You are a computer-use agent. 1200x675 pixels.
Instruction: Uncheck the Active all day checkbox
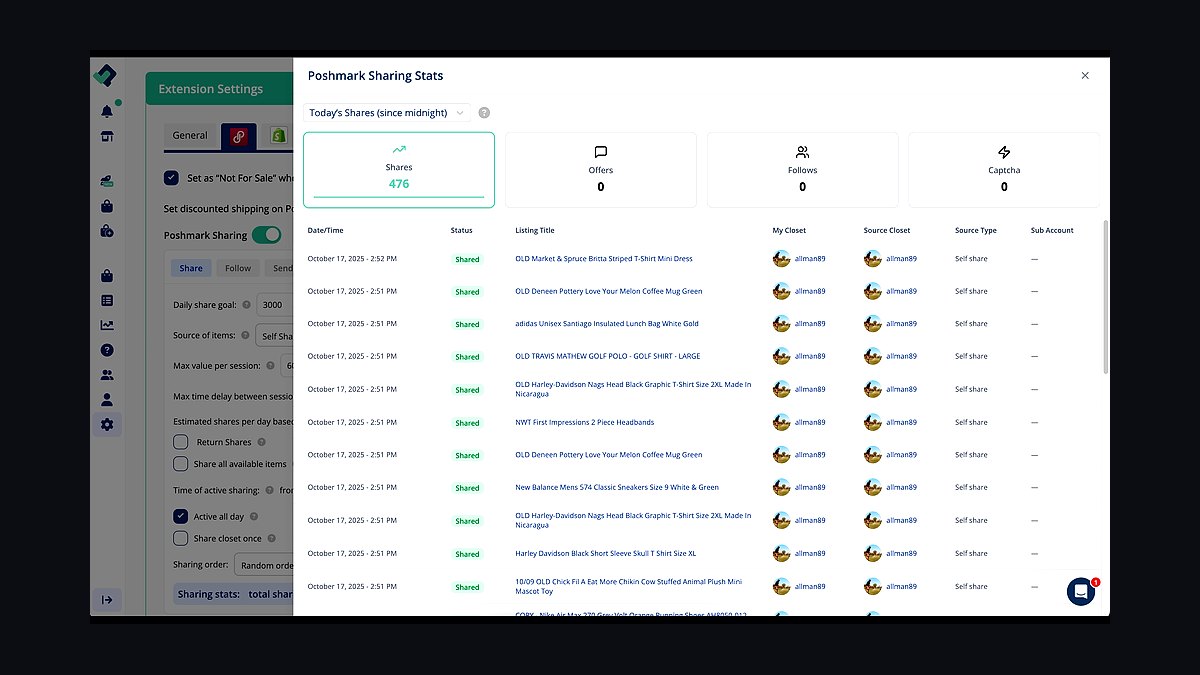(x=181, y=517)
